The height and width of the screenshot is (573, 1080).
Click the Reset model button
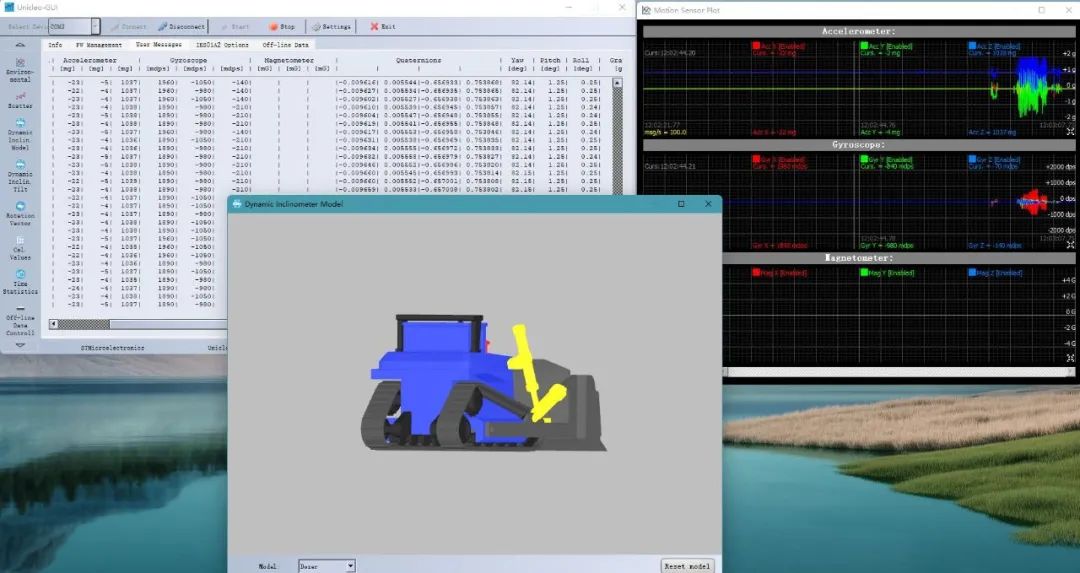pos(687,565)
